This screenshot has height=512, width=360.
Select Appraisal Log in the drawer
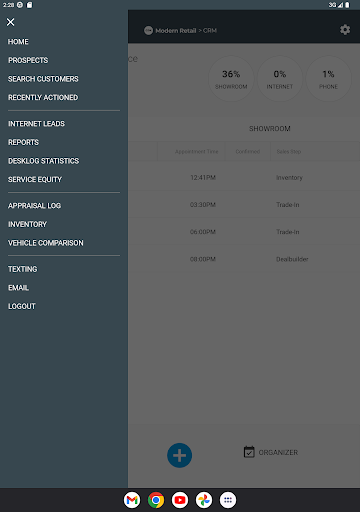[34, 206]
